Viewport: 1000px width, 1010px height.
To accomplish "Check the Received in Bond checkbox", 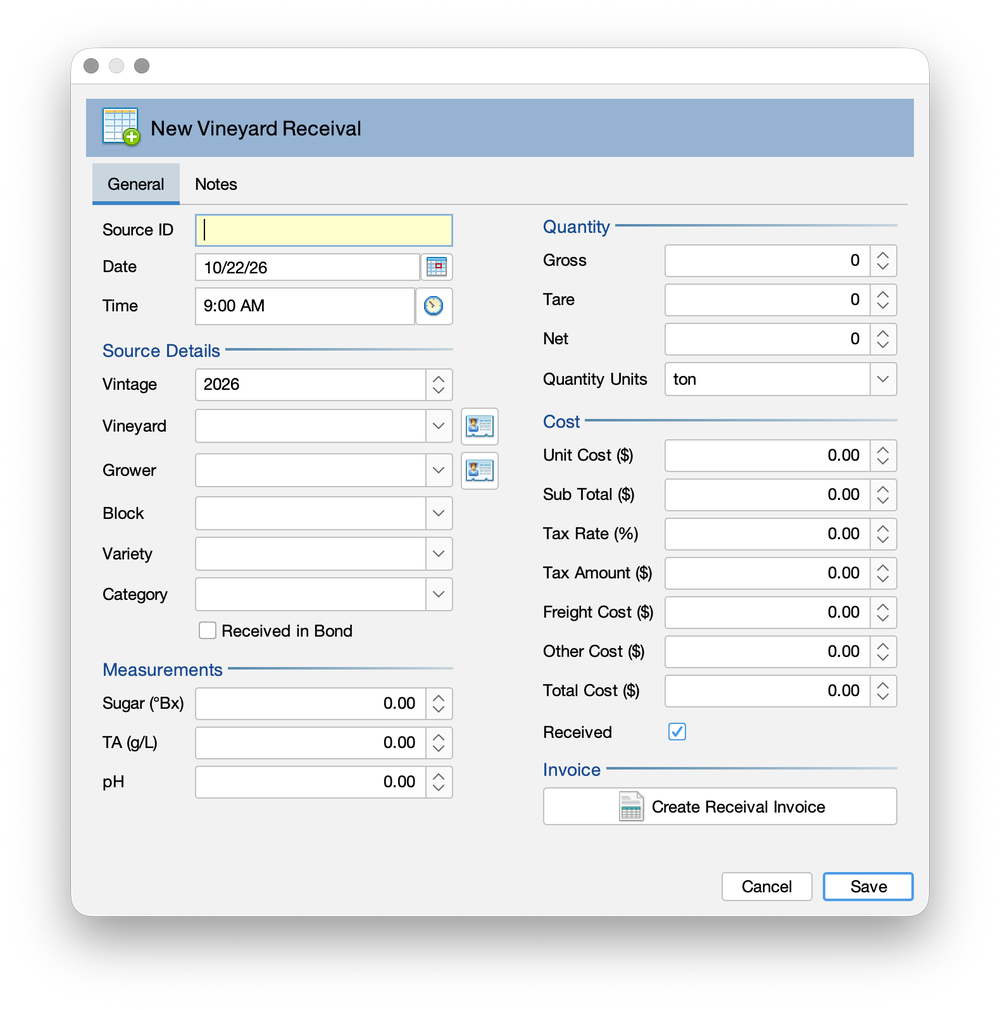I will (x=207, y=631).
